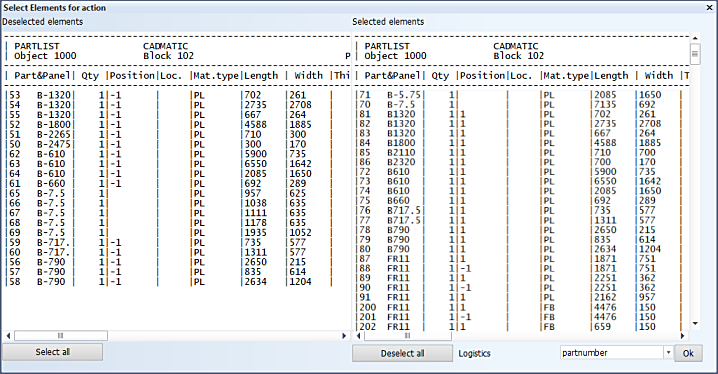Image resolution: width=718 pixels, height=374 pixels.
Task: Click the right panel's scroll up arrow
Action: [695, 38]
